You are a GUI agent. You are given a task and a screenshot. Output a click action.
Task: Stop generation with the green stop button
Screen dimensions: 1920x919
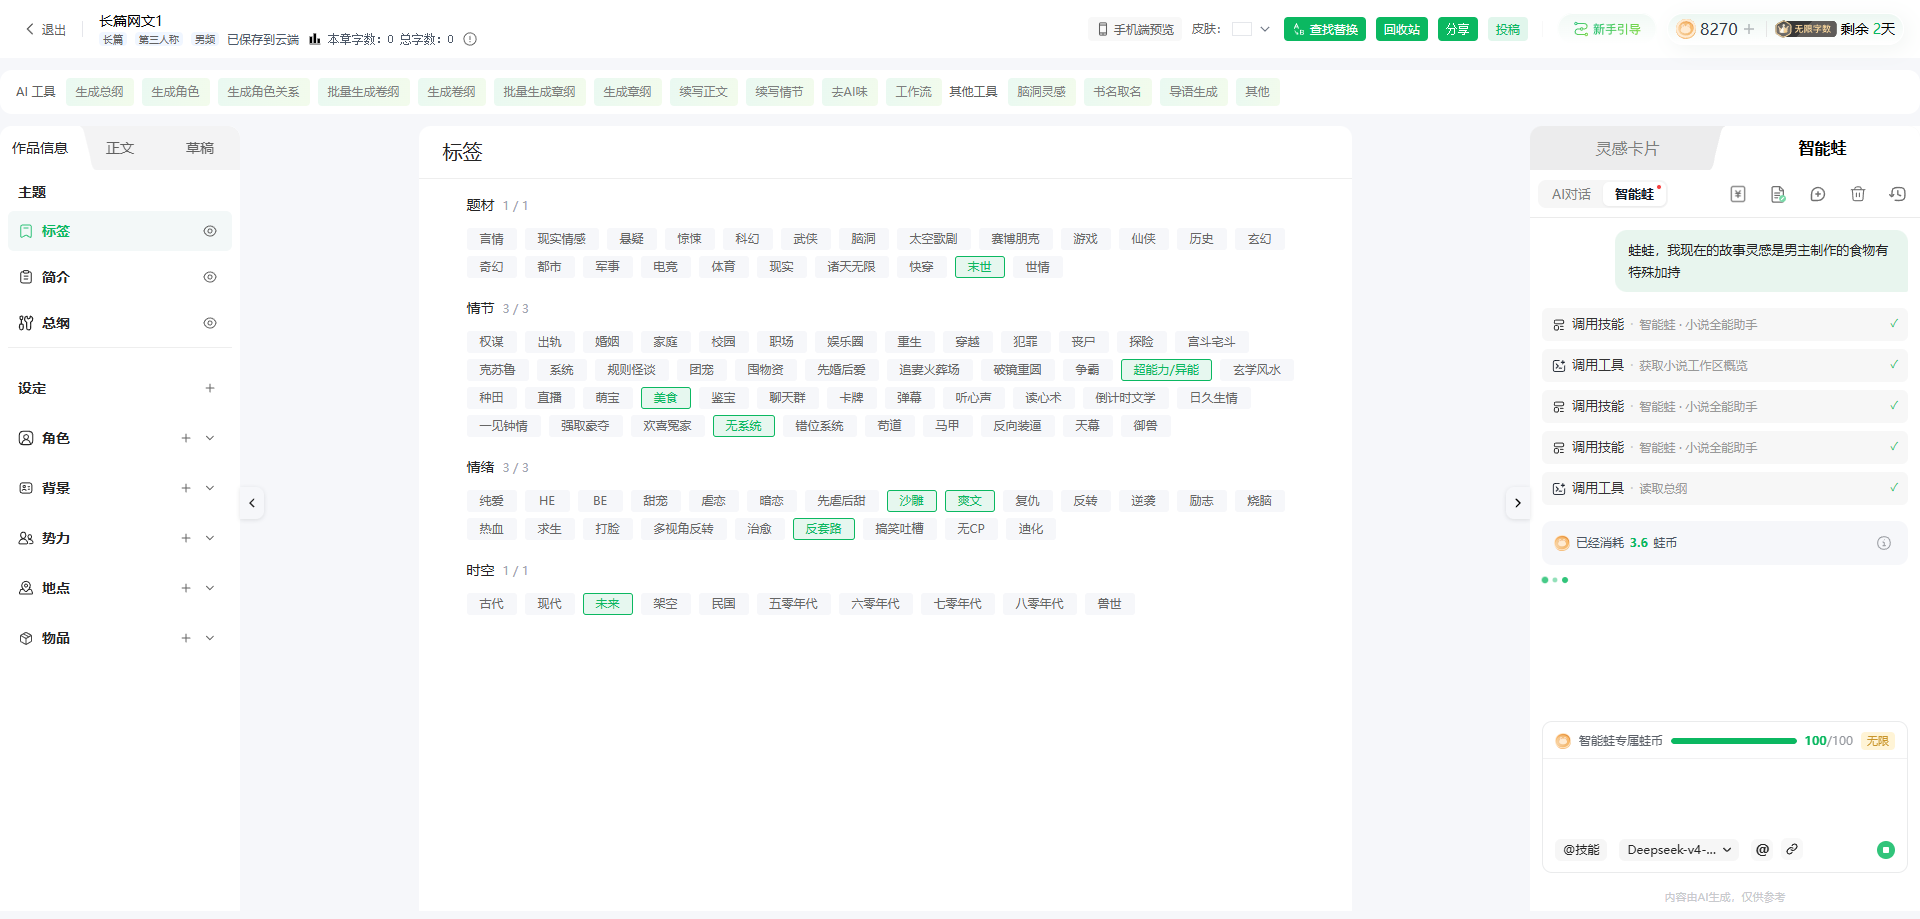click(x=1886, y=850)
